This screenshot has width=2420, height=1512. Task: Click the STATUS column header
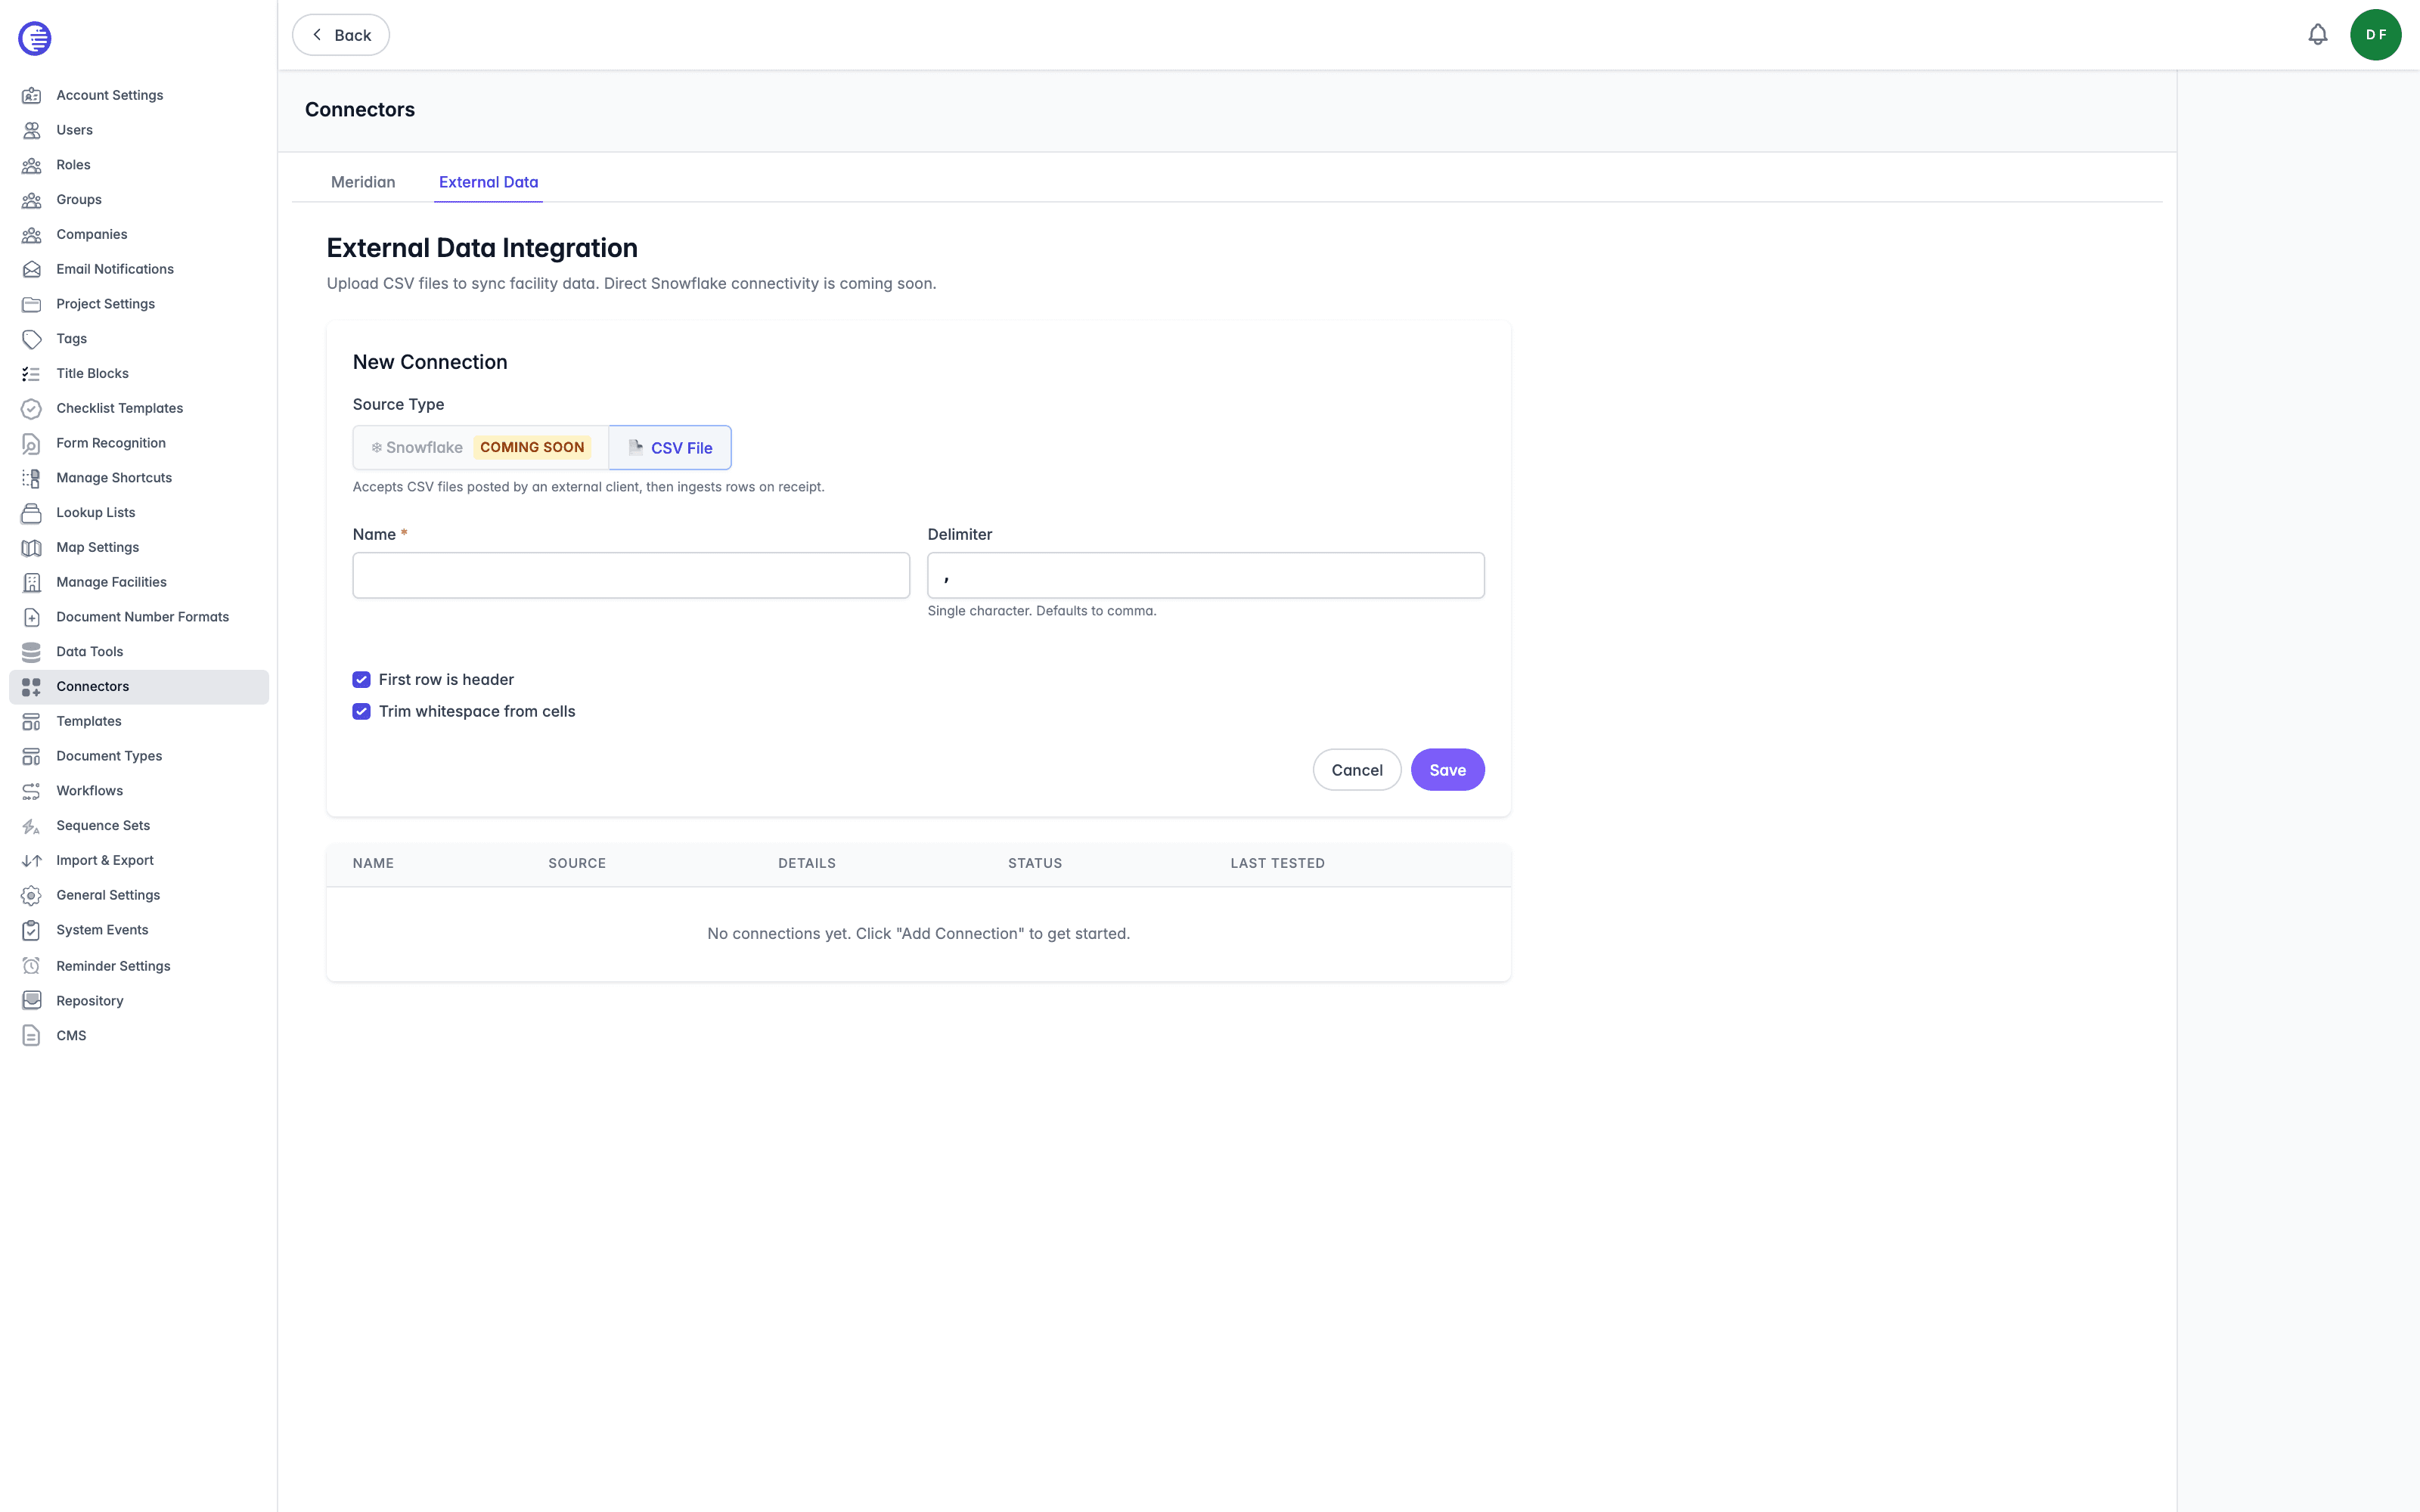(1035, 863)
